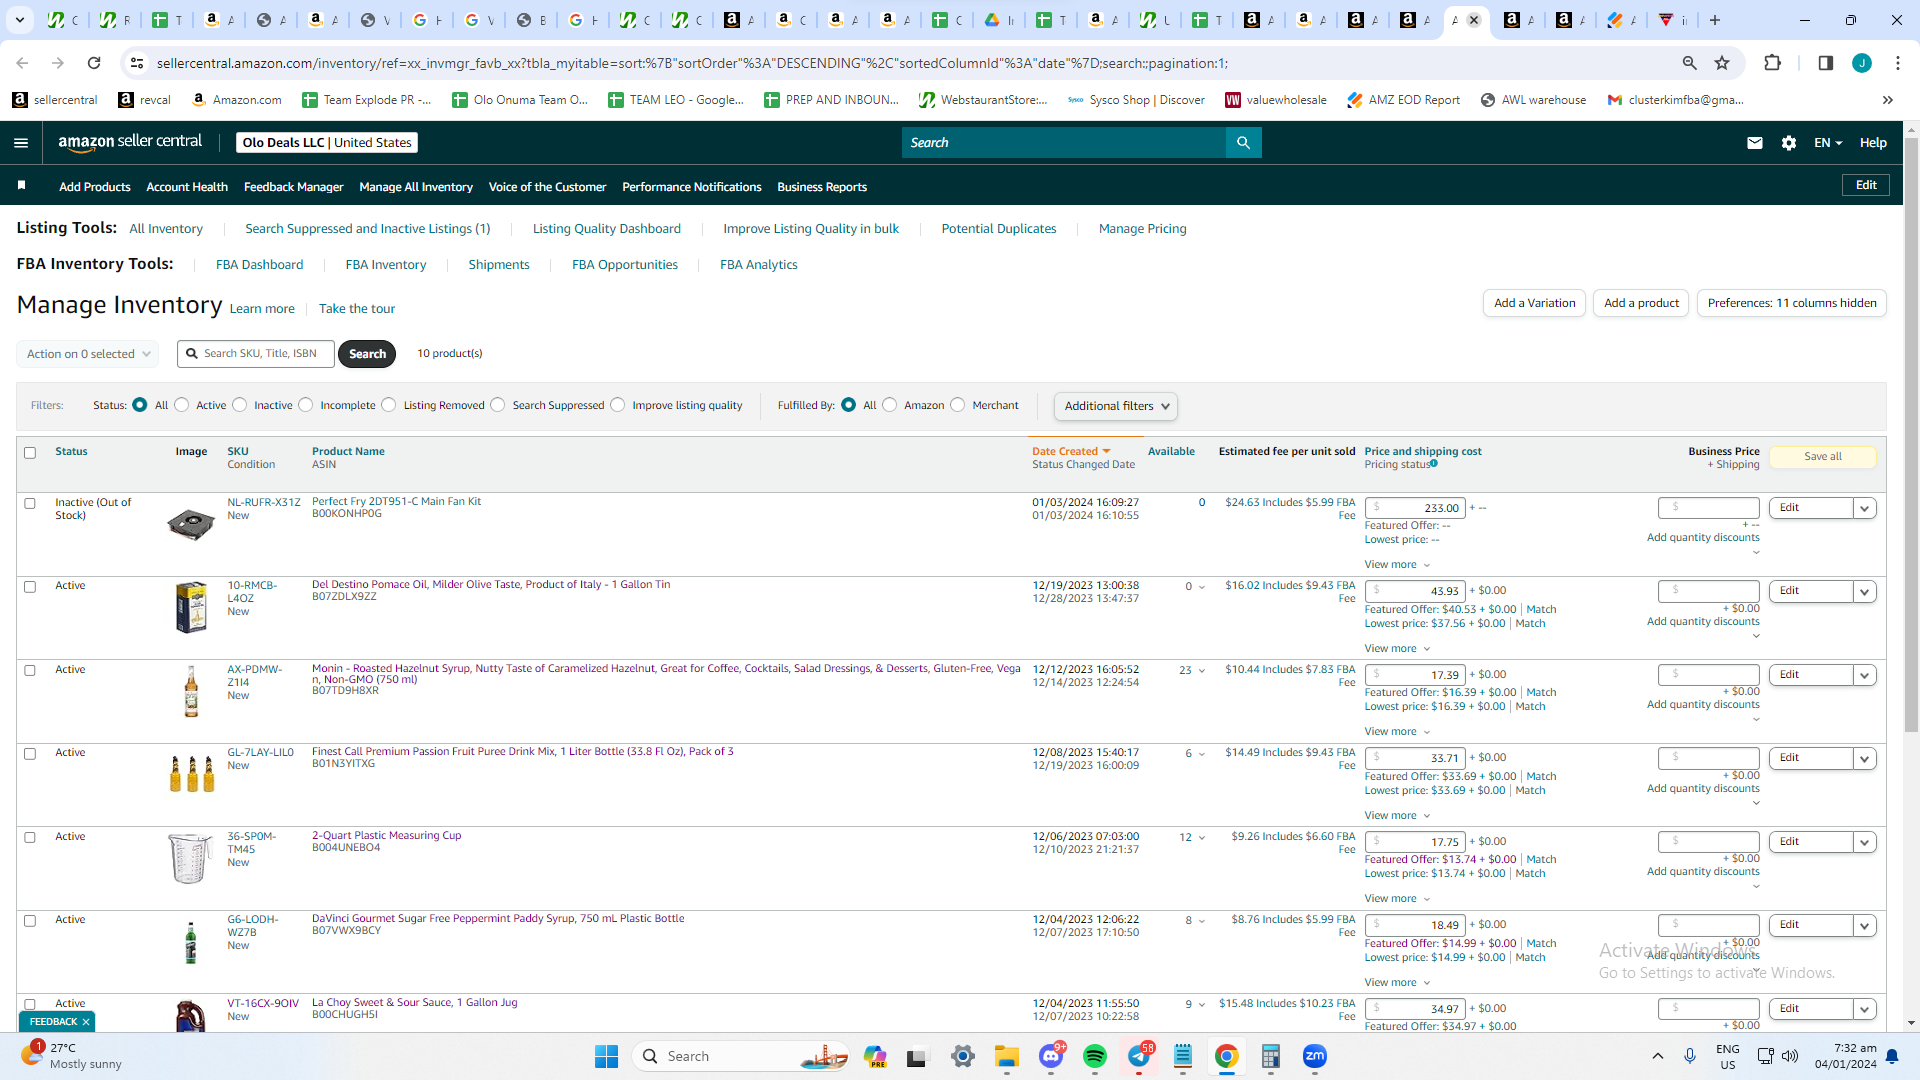Viewport: 1920px width, 1080px height.
Task: Open Feedback Manager
Action: tap(293, 187)
